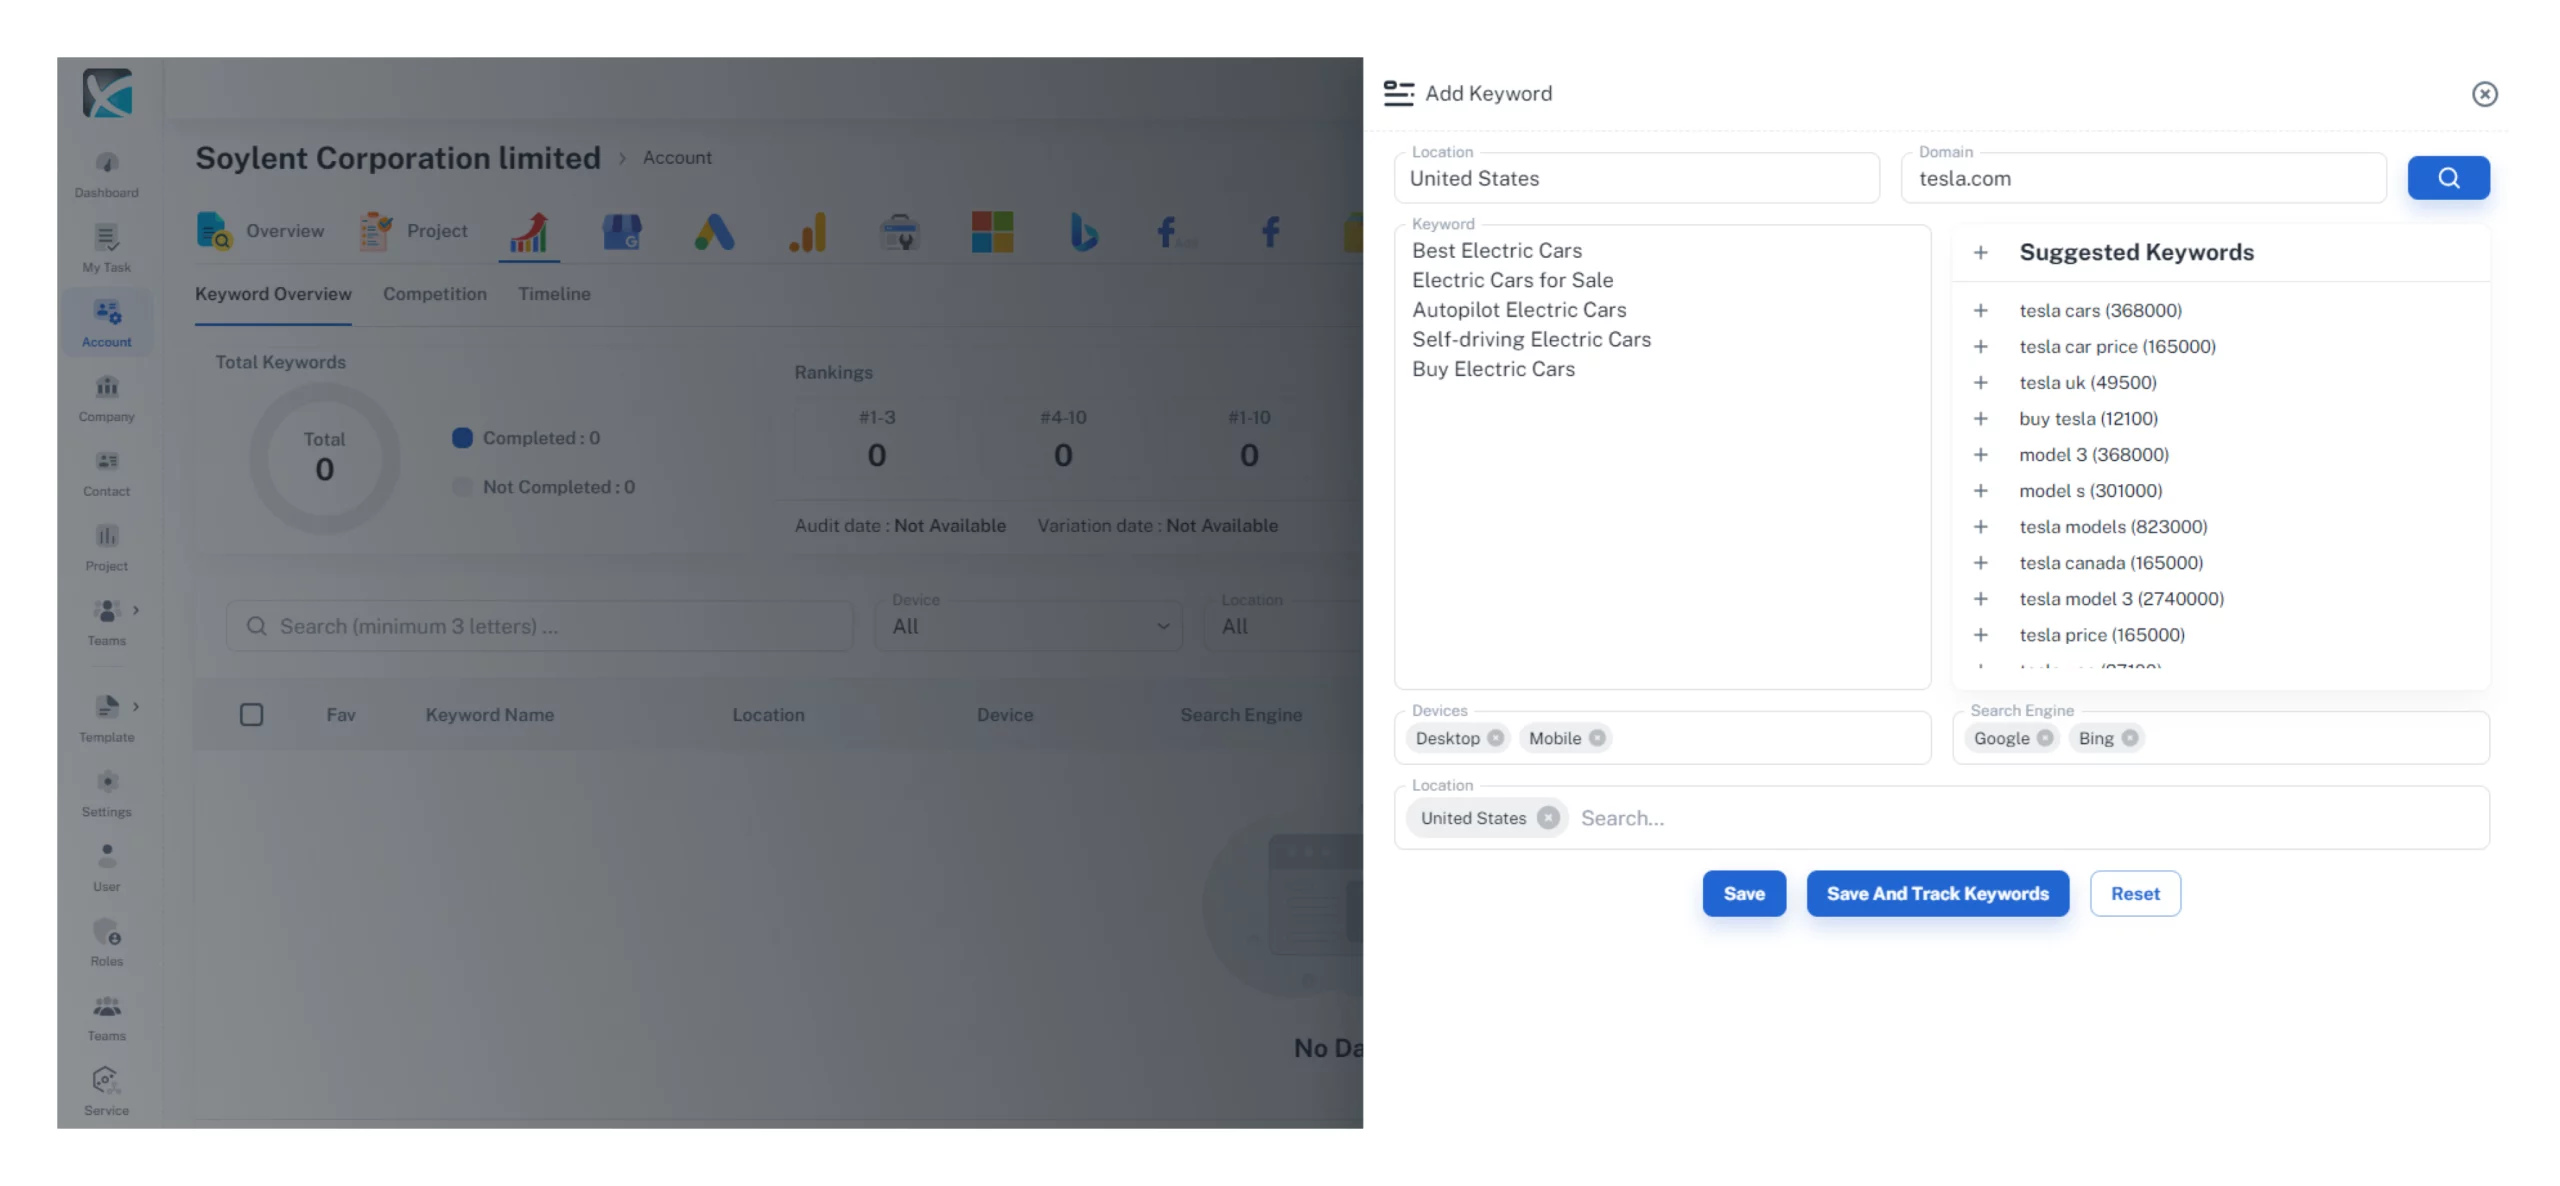Screen dimensions: 2560x1186
Task: Open the Location filter dropdown showing All
Action: click(x=1284, y=626)
